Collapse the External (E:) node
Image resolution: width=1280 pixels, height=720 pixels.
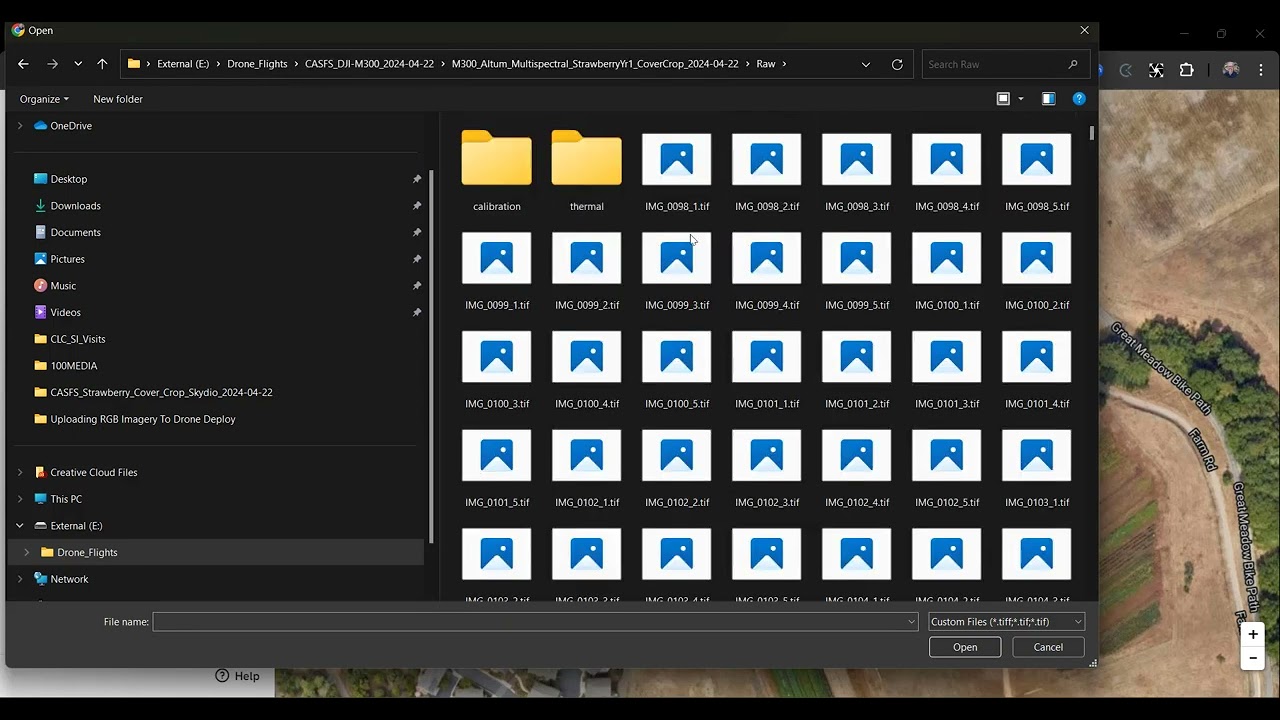pyautogui.click(x=19, y=526)
